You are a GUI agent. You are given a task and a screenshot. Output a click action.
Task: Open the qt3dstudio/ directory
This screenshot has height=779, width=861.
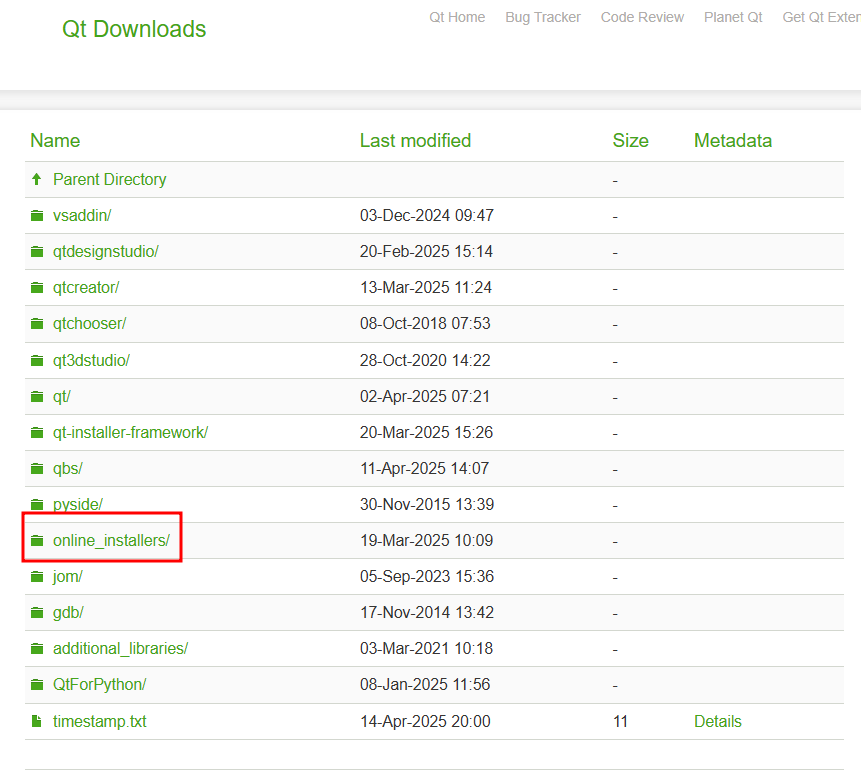[91, 361]
